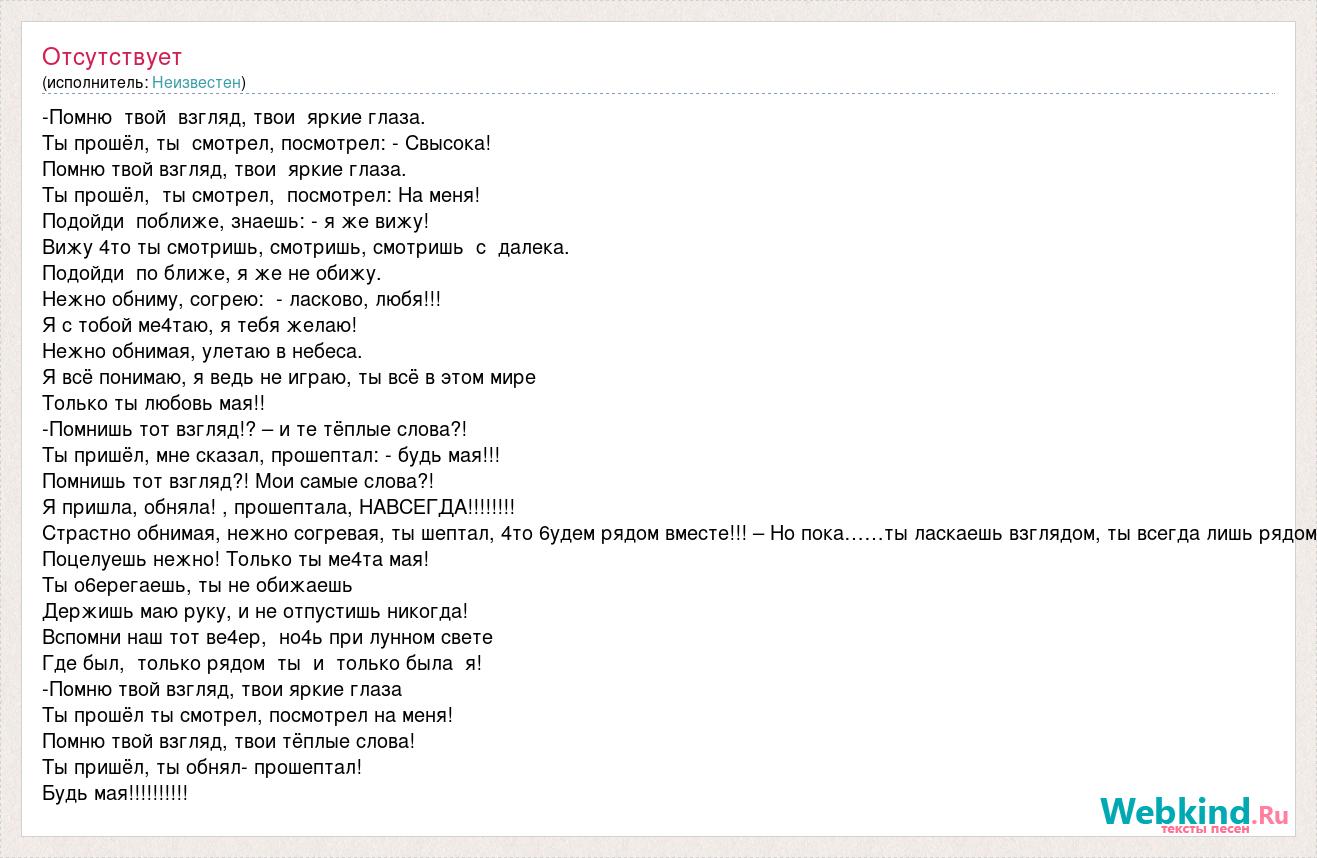Click line 'Нежно обнимая, улетаю в небеса.'
1317x858 pixels.
click(203, 351)
